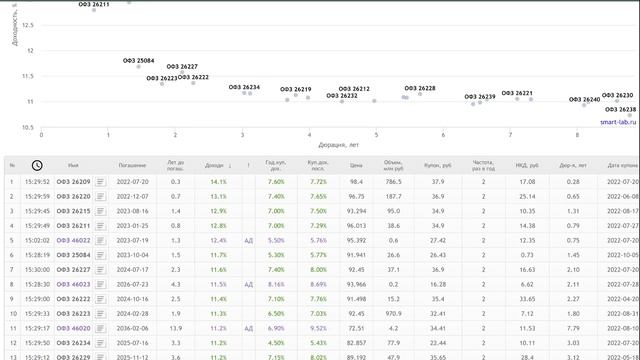This screenshot has height=360, width=640.
Task: Click price value 93.294
Action: tap(356, 211)
